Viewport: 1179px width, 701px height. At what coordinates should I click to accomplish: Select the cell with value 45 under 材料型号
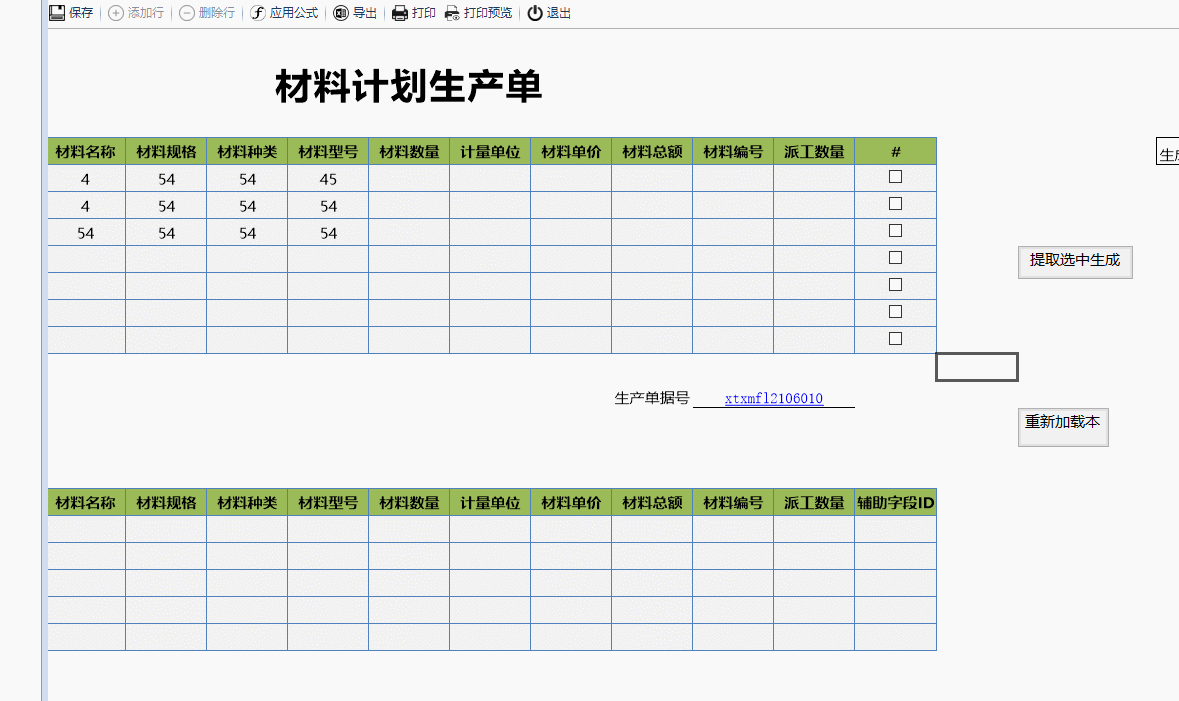(328, 179)
